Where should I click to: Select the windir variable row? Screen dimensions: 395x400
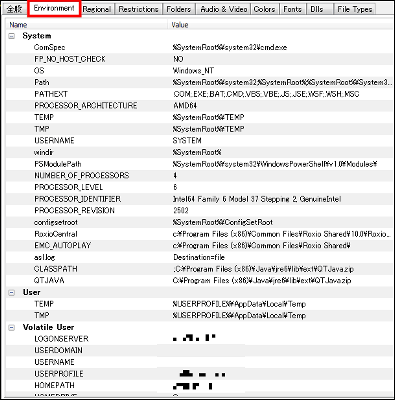coord(199,152)
